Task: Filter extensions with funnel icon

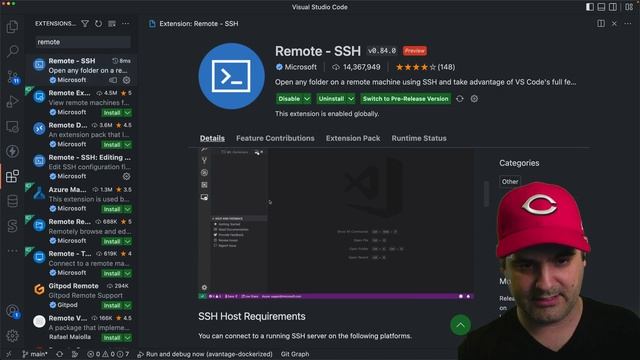Action: click(85, 24)
